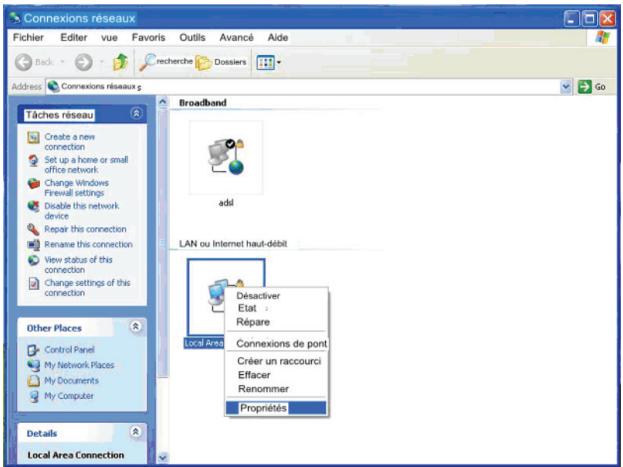This screenshot has width=623, height=467.
Task: Open the Outils menu
Action: [x=192, y=37]
